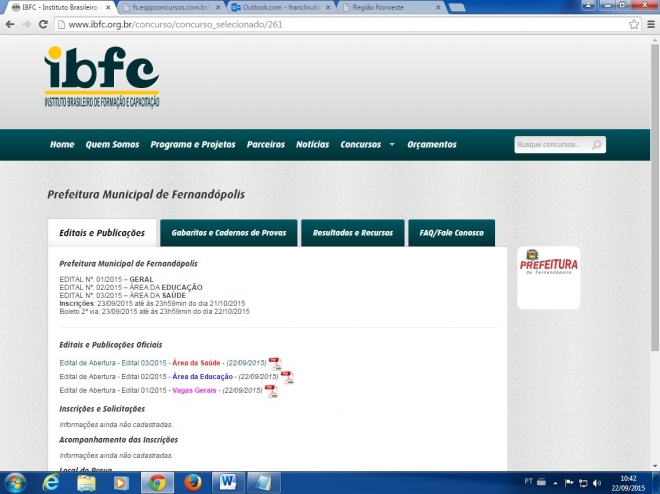Viewport: 660px width, 494px height.
Task: Open Word from the taskbar
Action: pyautogui.click(x=228, y=482)
